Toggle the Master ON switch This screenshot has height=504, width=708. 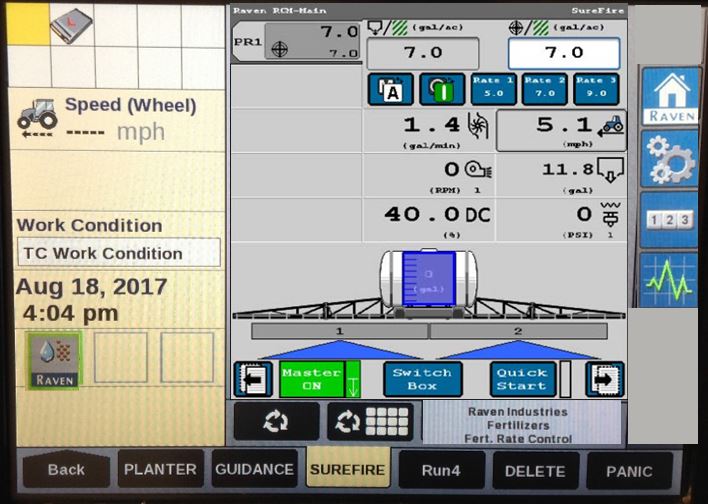point(319,379)
